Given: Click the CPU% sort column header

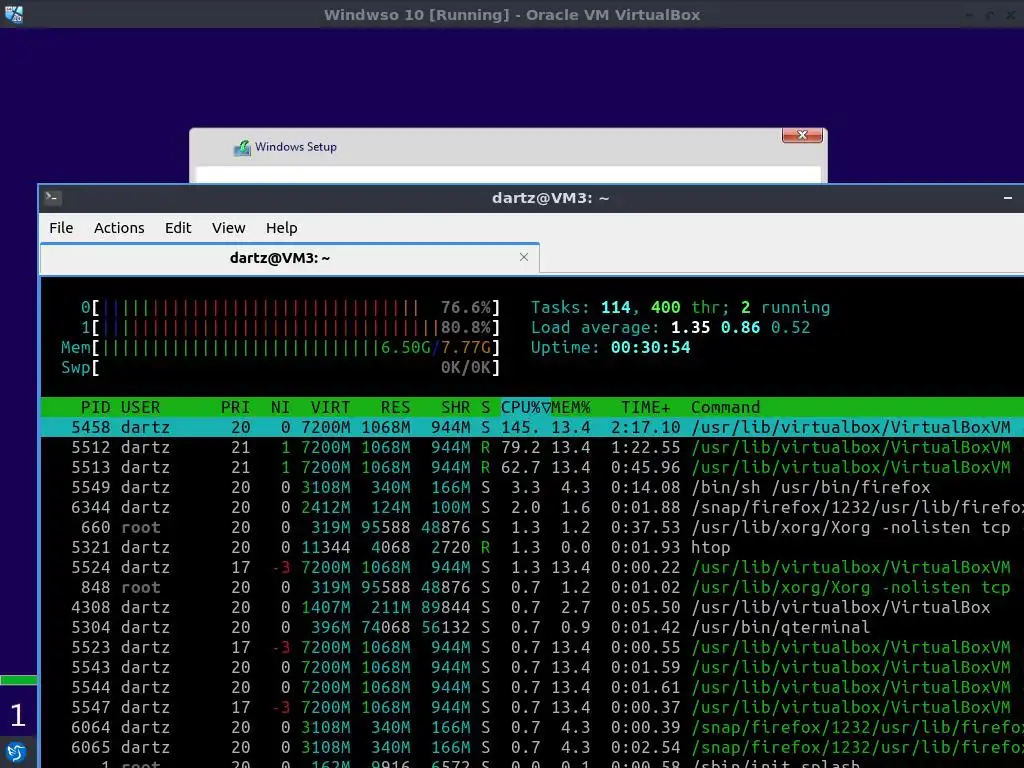Looking at the screenshot, I should point(525,408).
